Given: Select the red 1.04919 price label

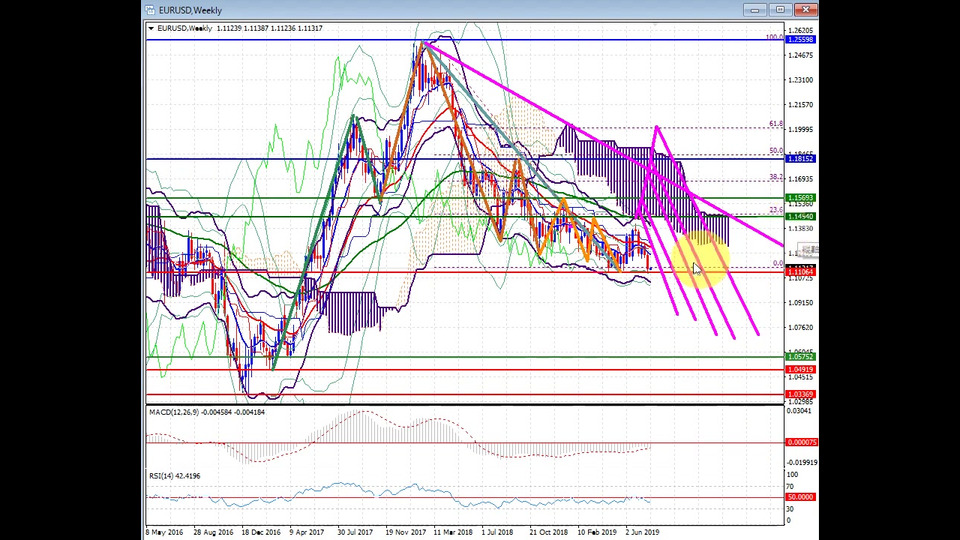Looking at the screenshot, I should tap(801, 370).
